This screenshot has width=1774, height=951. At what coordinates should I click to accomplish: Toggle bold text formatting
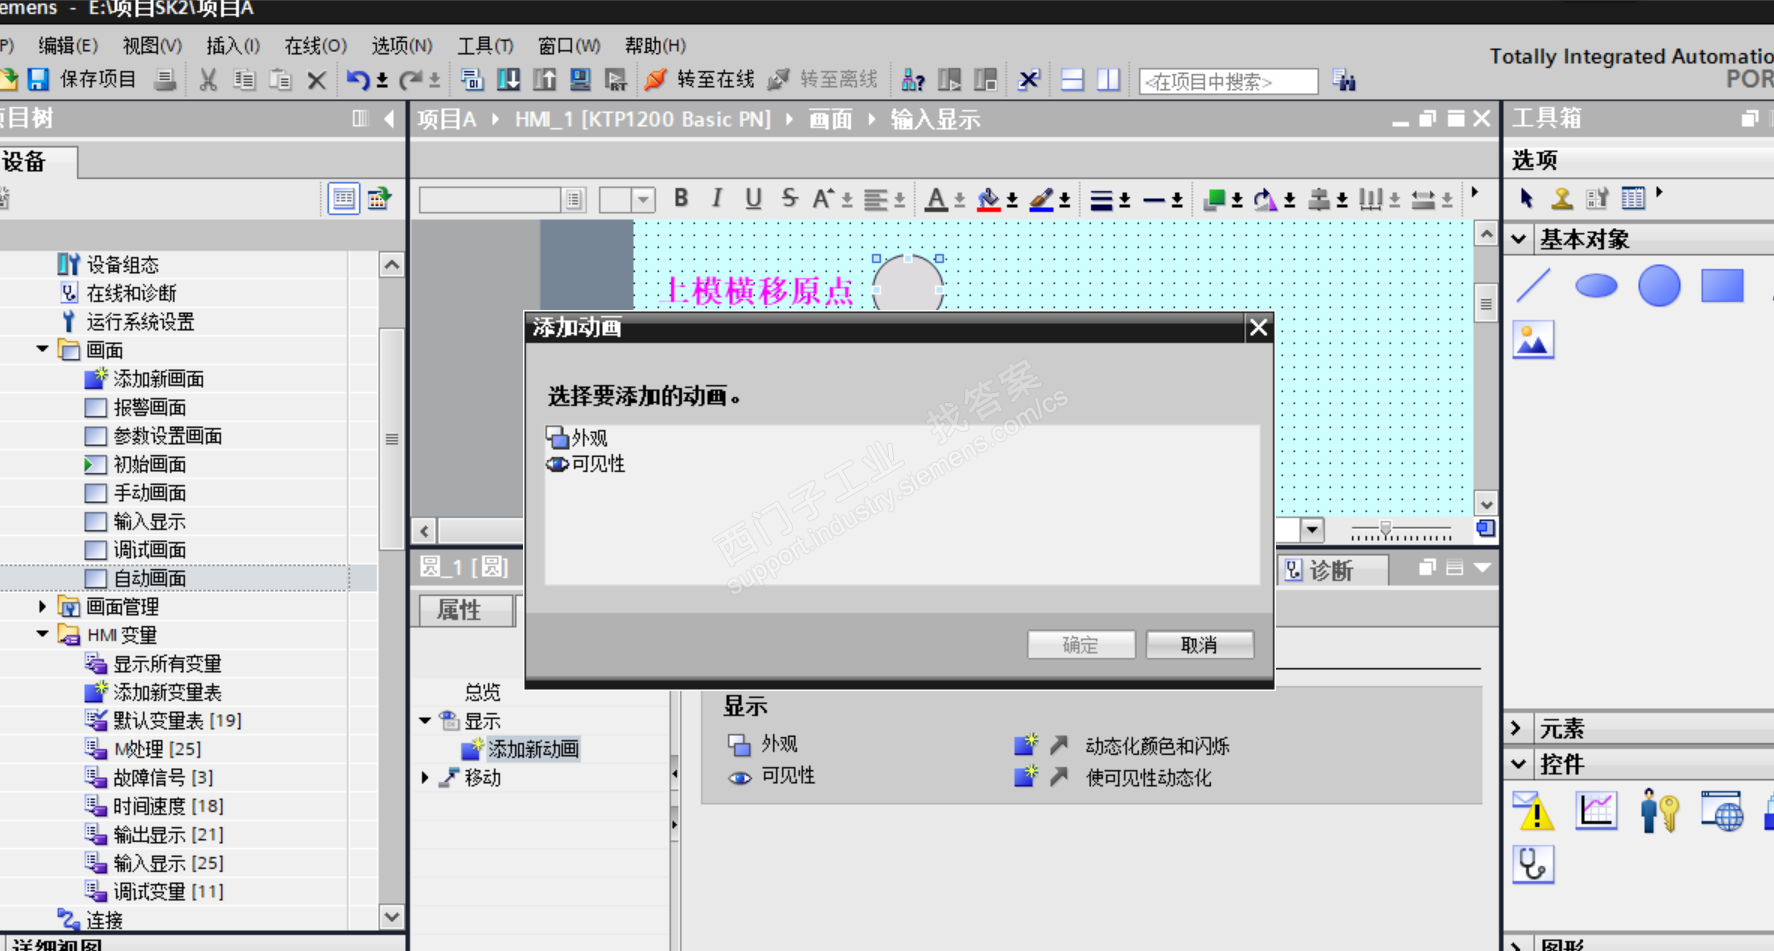681,198
